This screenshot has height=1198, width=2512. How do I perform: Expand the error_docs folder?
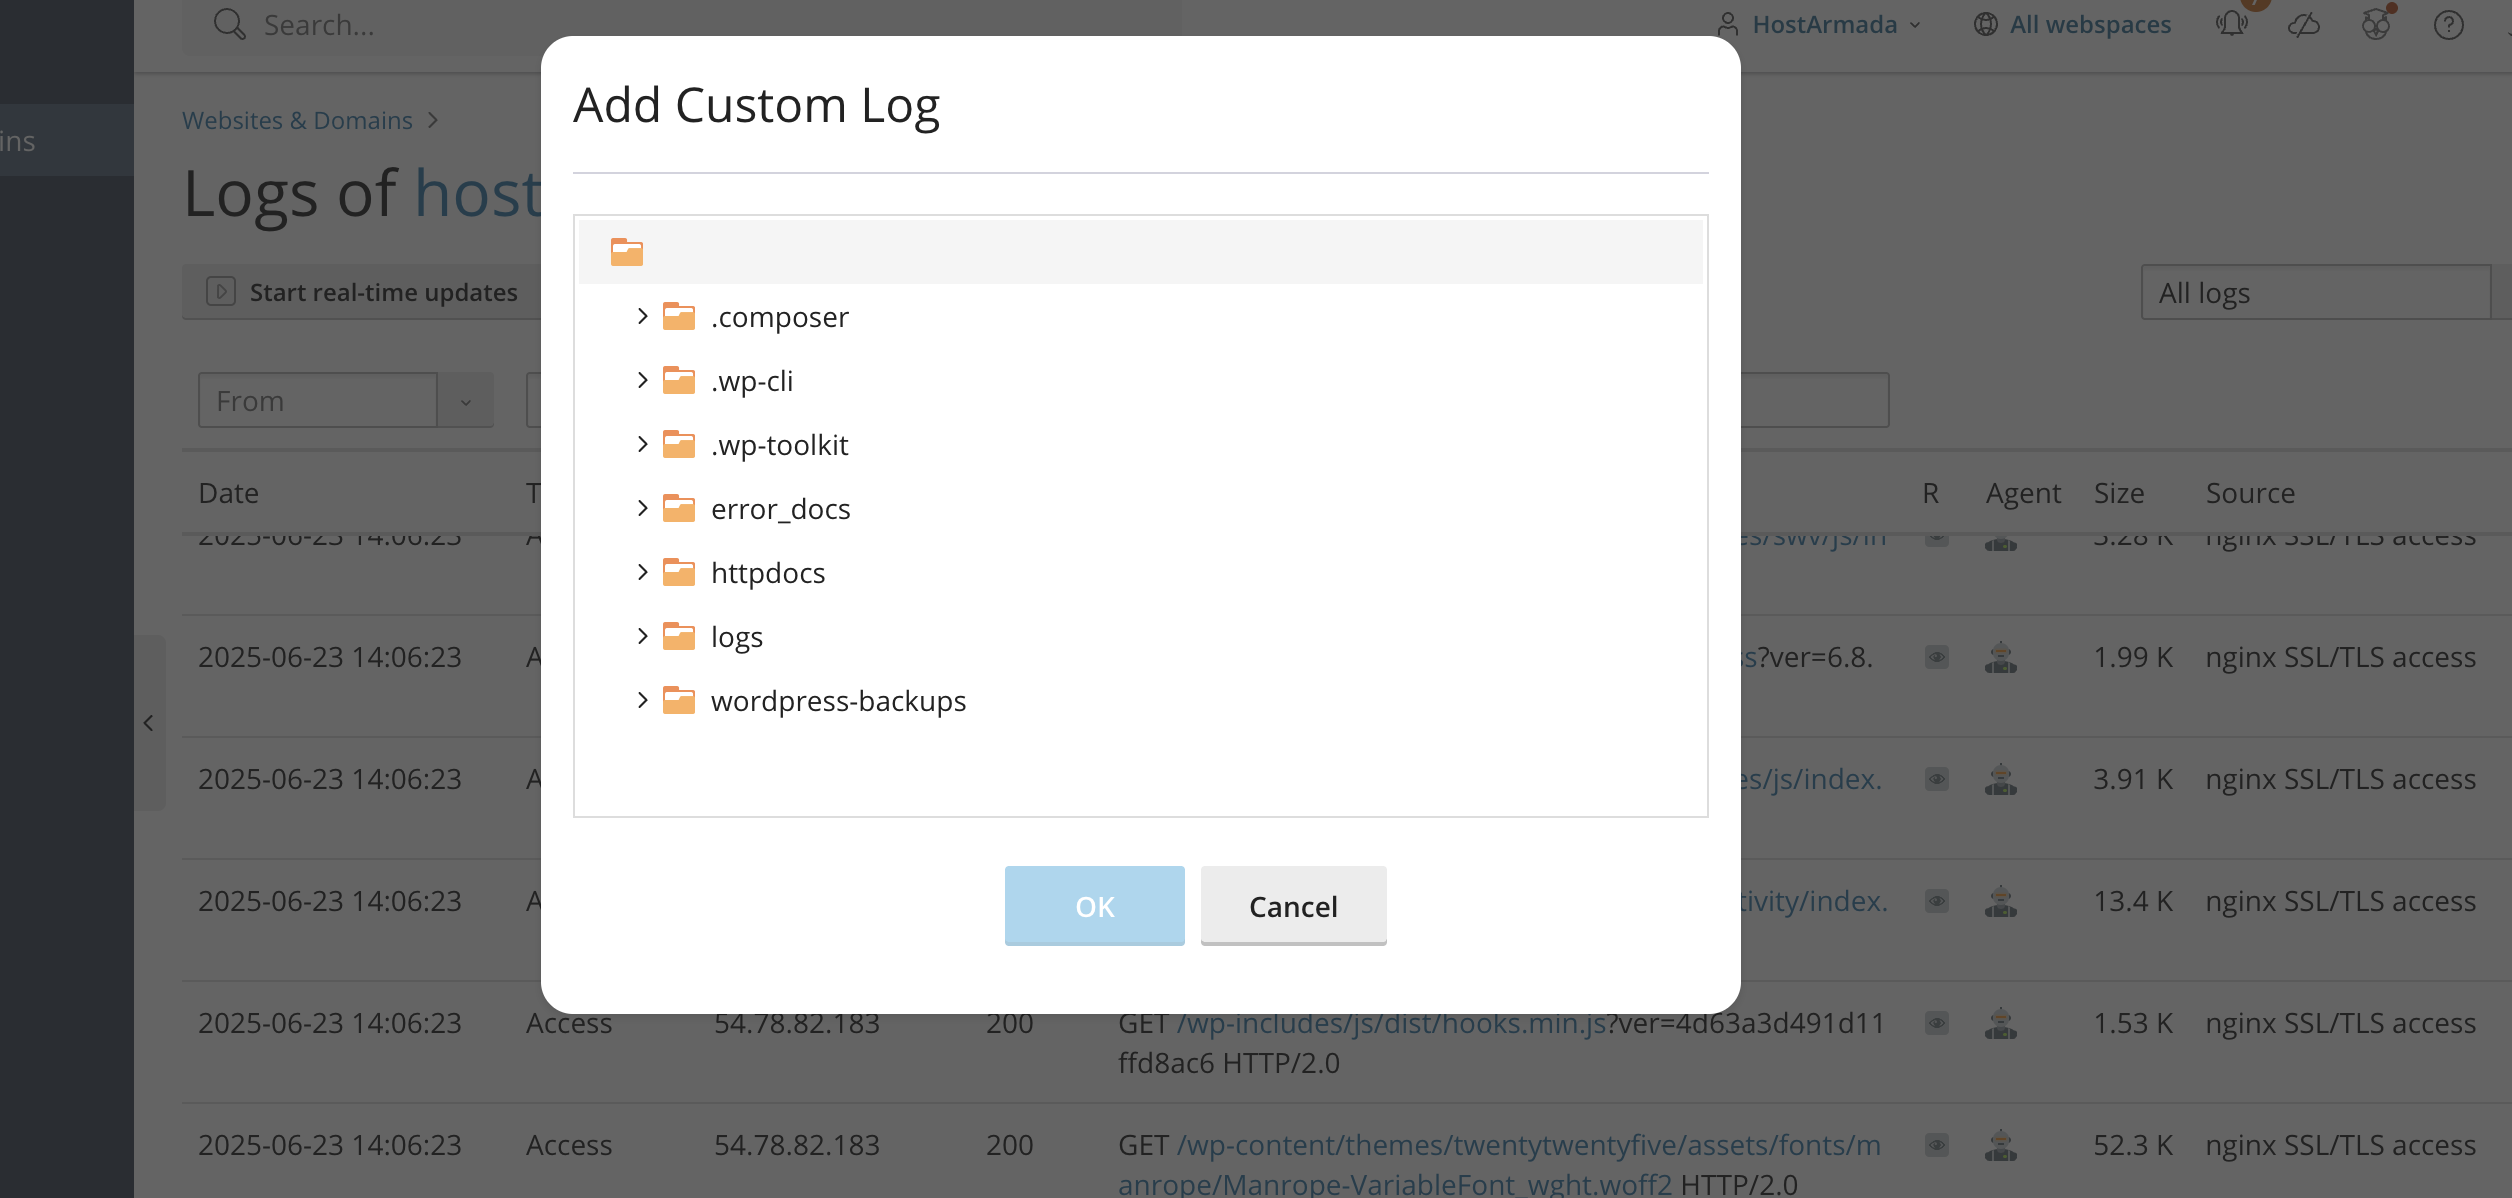(x=642, y=509)
